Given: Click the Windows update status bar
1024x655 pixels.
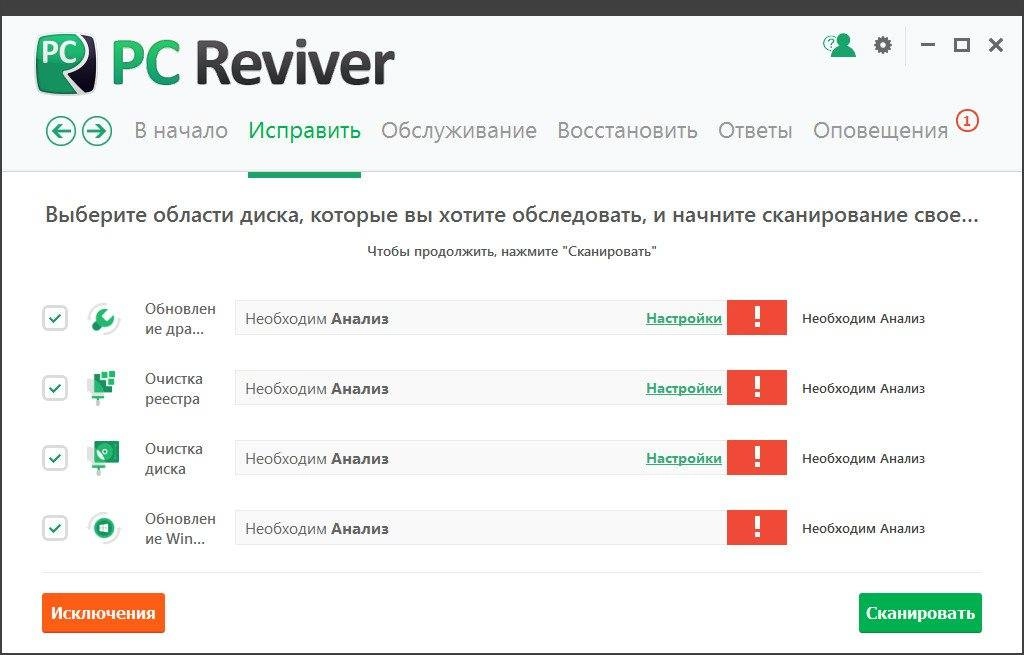Looking at the screenshot, I should click(x=481, y=528).
